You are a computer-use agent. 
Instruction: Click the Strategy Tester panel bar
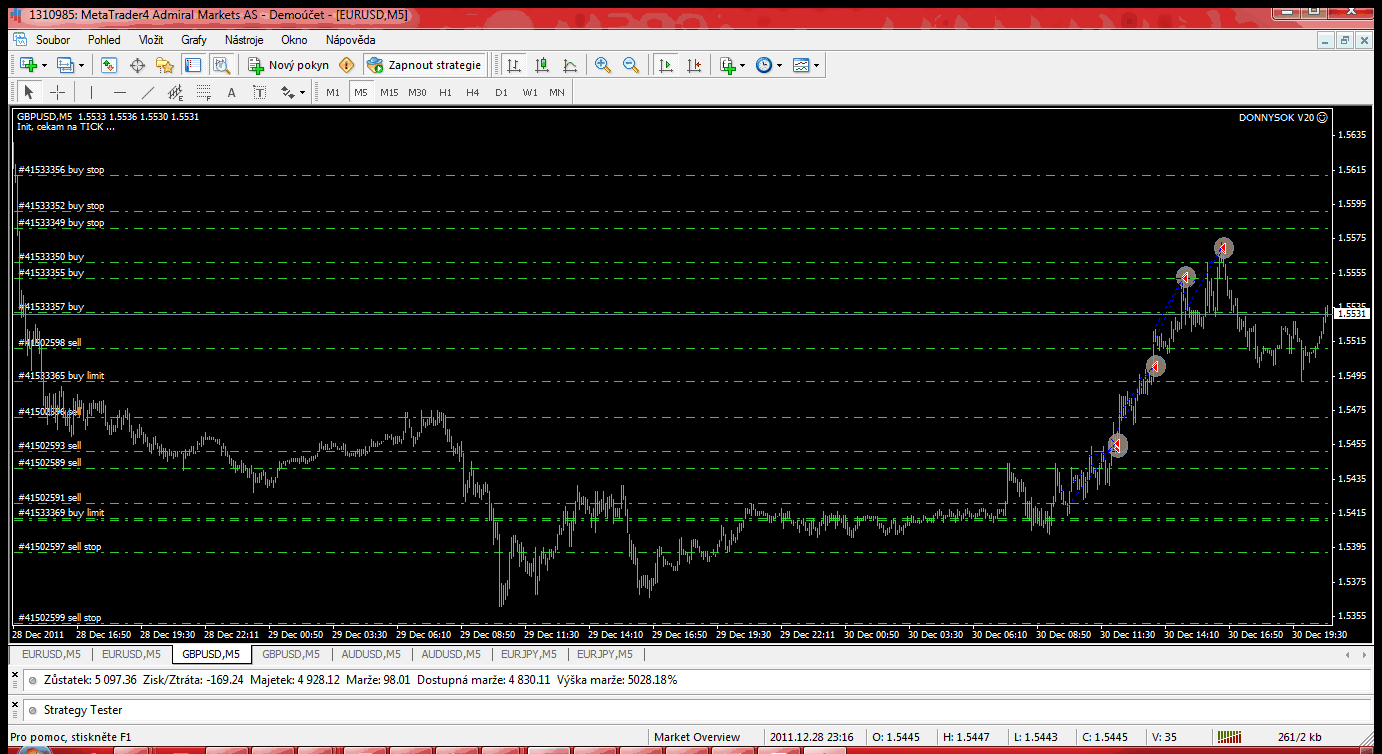83,710
